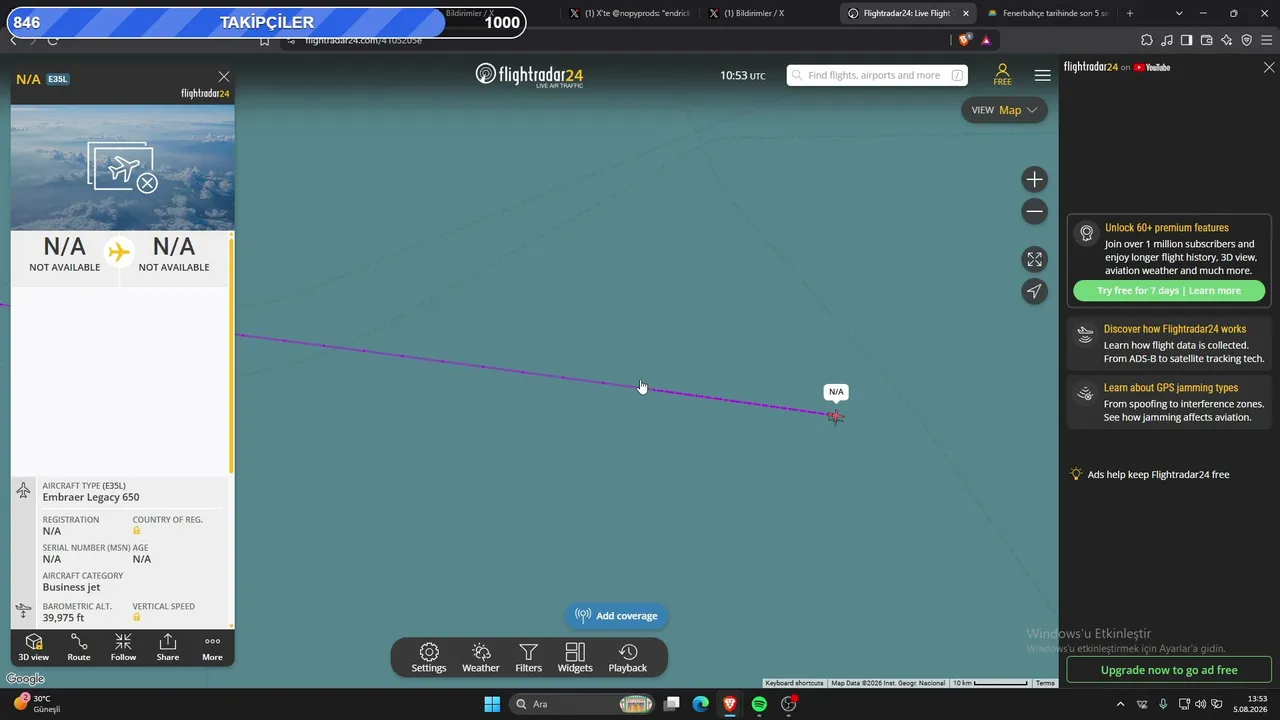Open the browser extensions puzzle icon
Screen dimensions: 1280x720
[1147, 40]
